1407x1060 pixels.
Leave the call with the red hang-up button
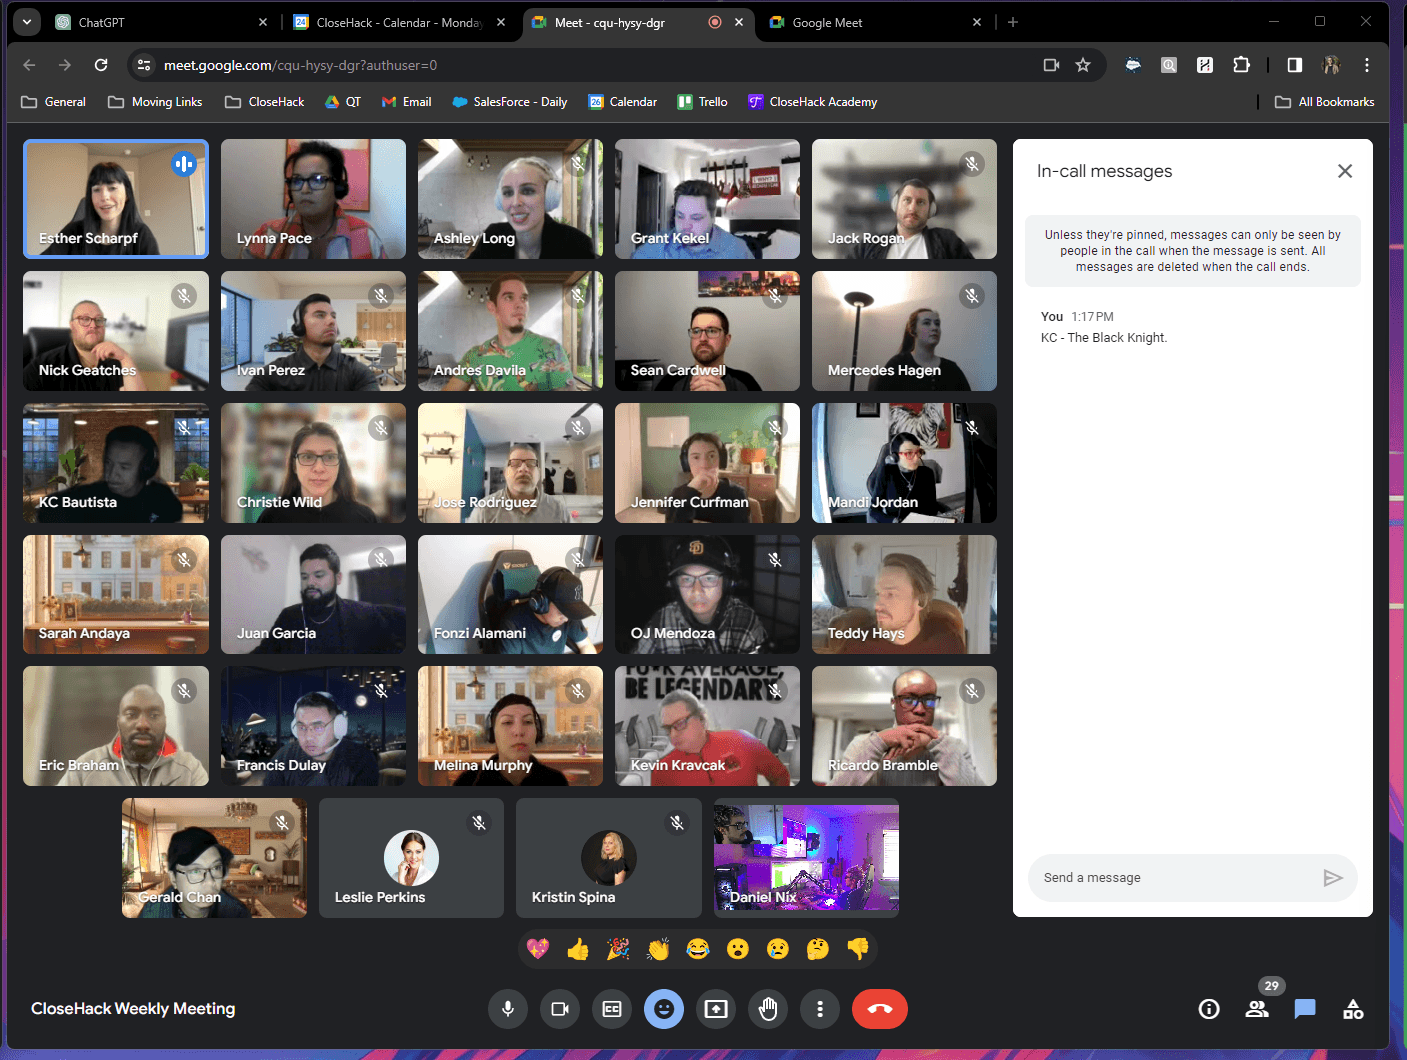pyautogui.click(x=879, y=1009)
